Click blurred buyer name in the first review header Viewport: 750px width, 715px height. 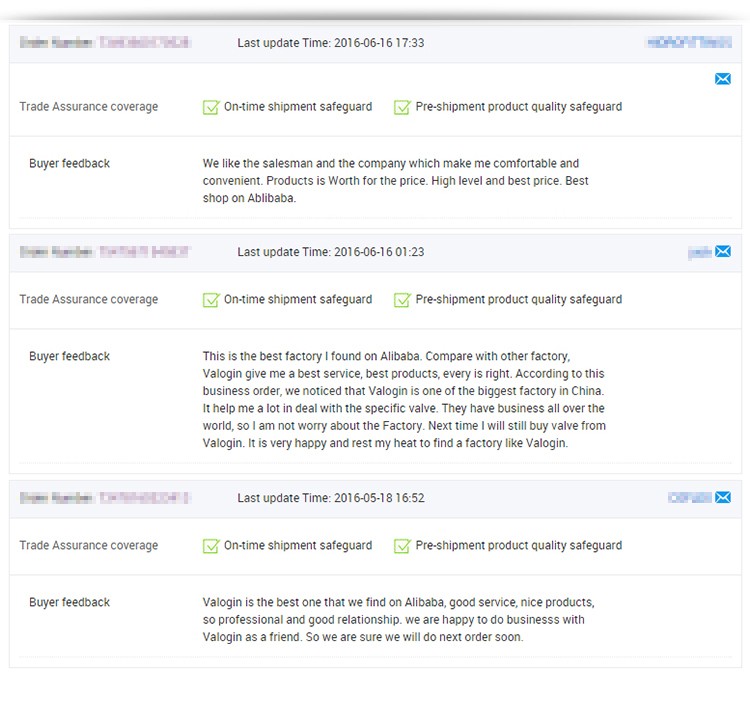[x=689, y=43]
